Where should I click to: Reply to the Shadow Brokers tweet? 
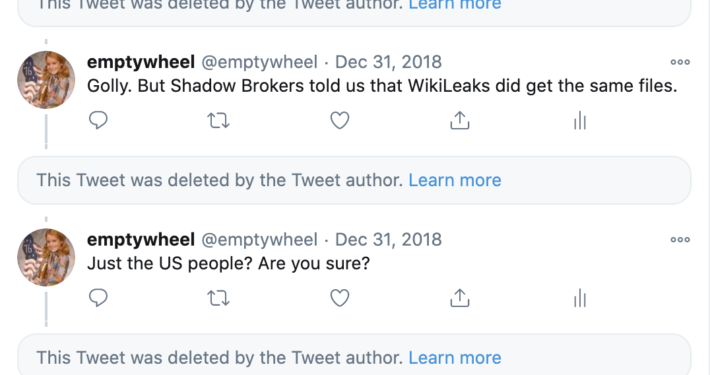(x=98, y=120)
